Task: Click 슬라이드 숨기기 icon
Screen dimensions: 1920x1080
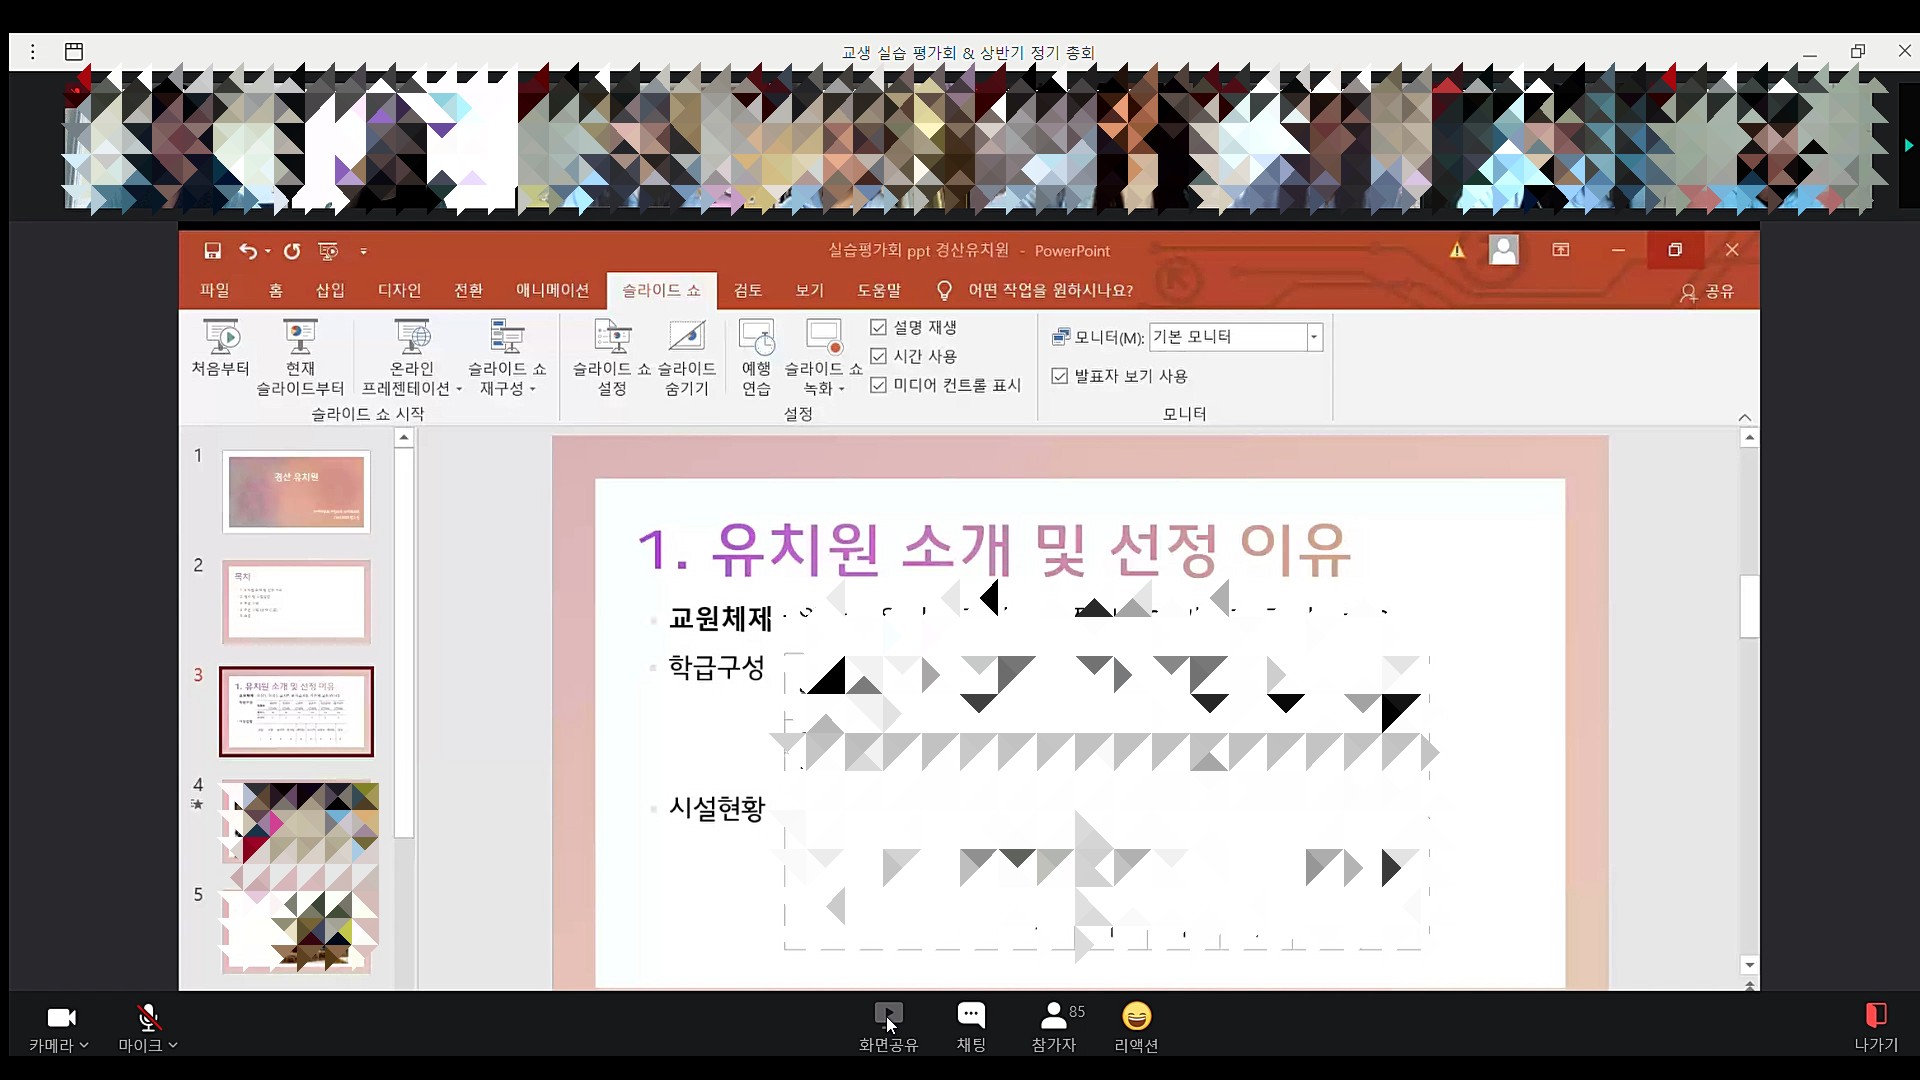Action: 687,339
